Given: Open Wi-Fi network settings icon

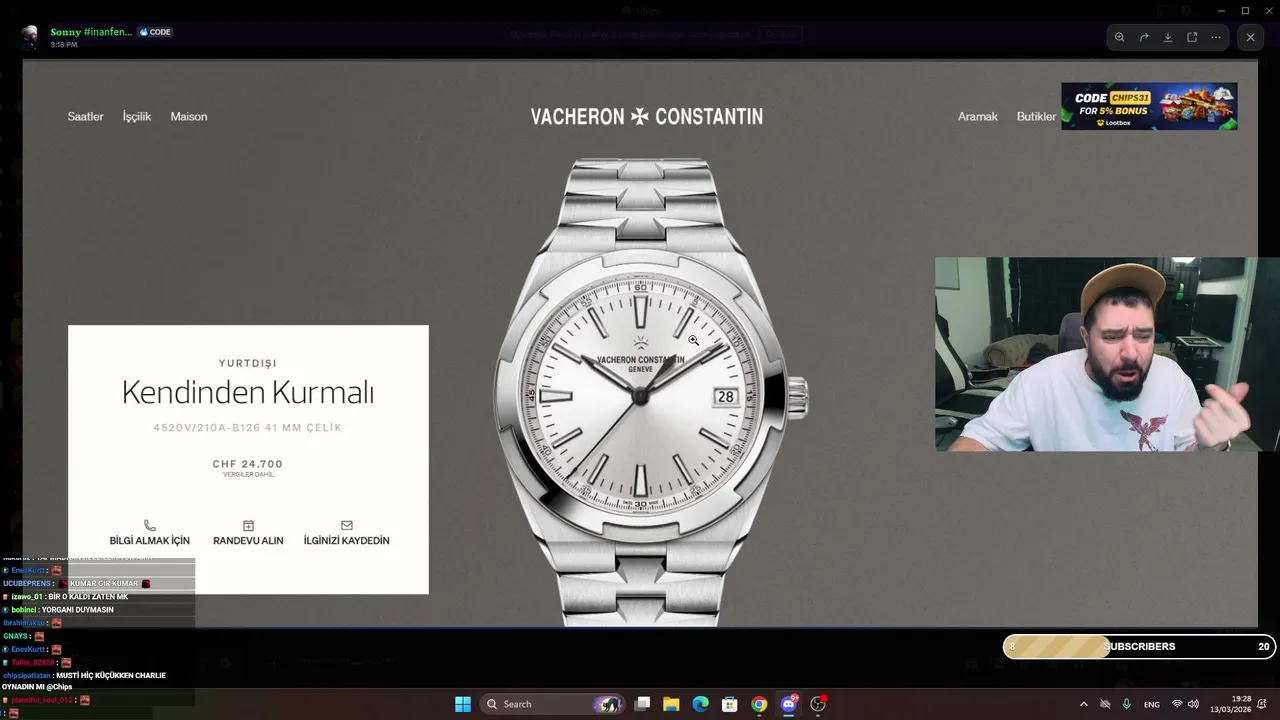Looking at the screenshot, I should click(1177, 704).
